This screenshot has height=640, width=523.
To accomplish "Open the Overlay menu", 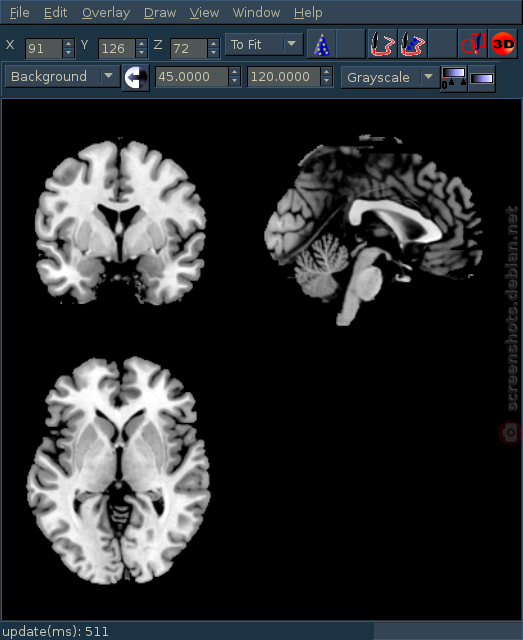I will 106,13.
